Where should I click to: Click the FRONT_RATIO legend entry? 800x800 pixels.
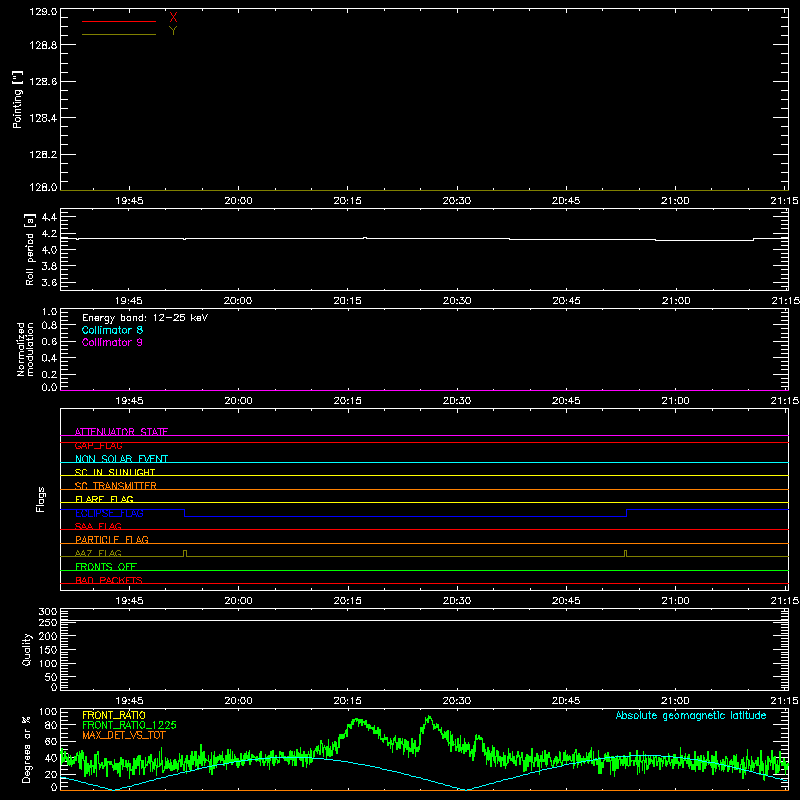click(x=114, y=715)
